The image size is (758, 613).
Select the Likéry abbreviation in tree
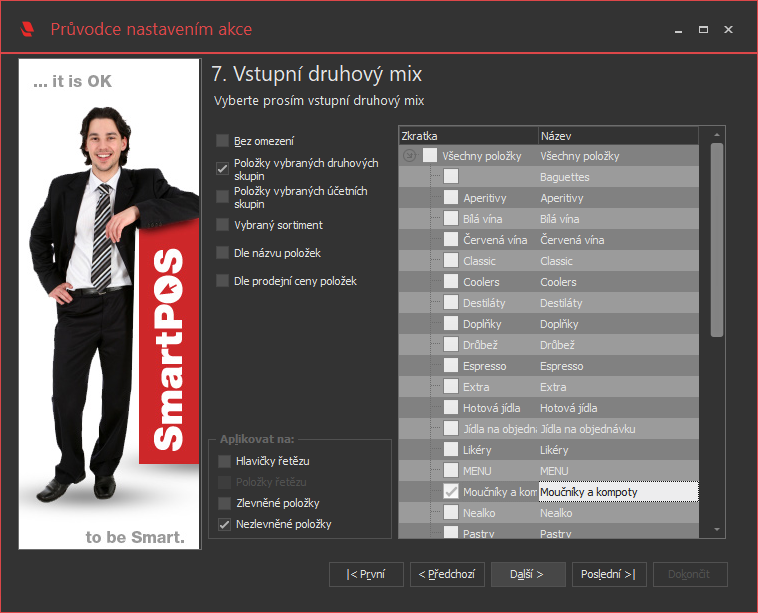[477, 450]
